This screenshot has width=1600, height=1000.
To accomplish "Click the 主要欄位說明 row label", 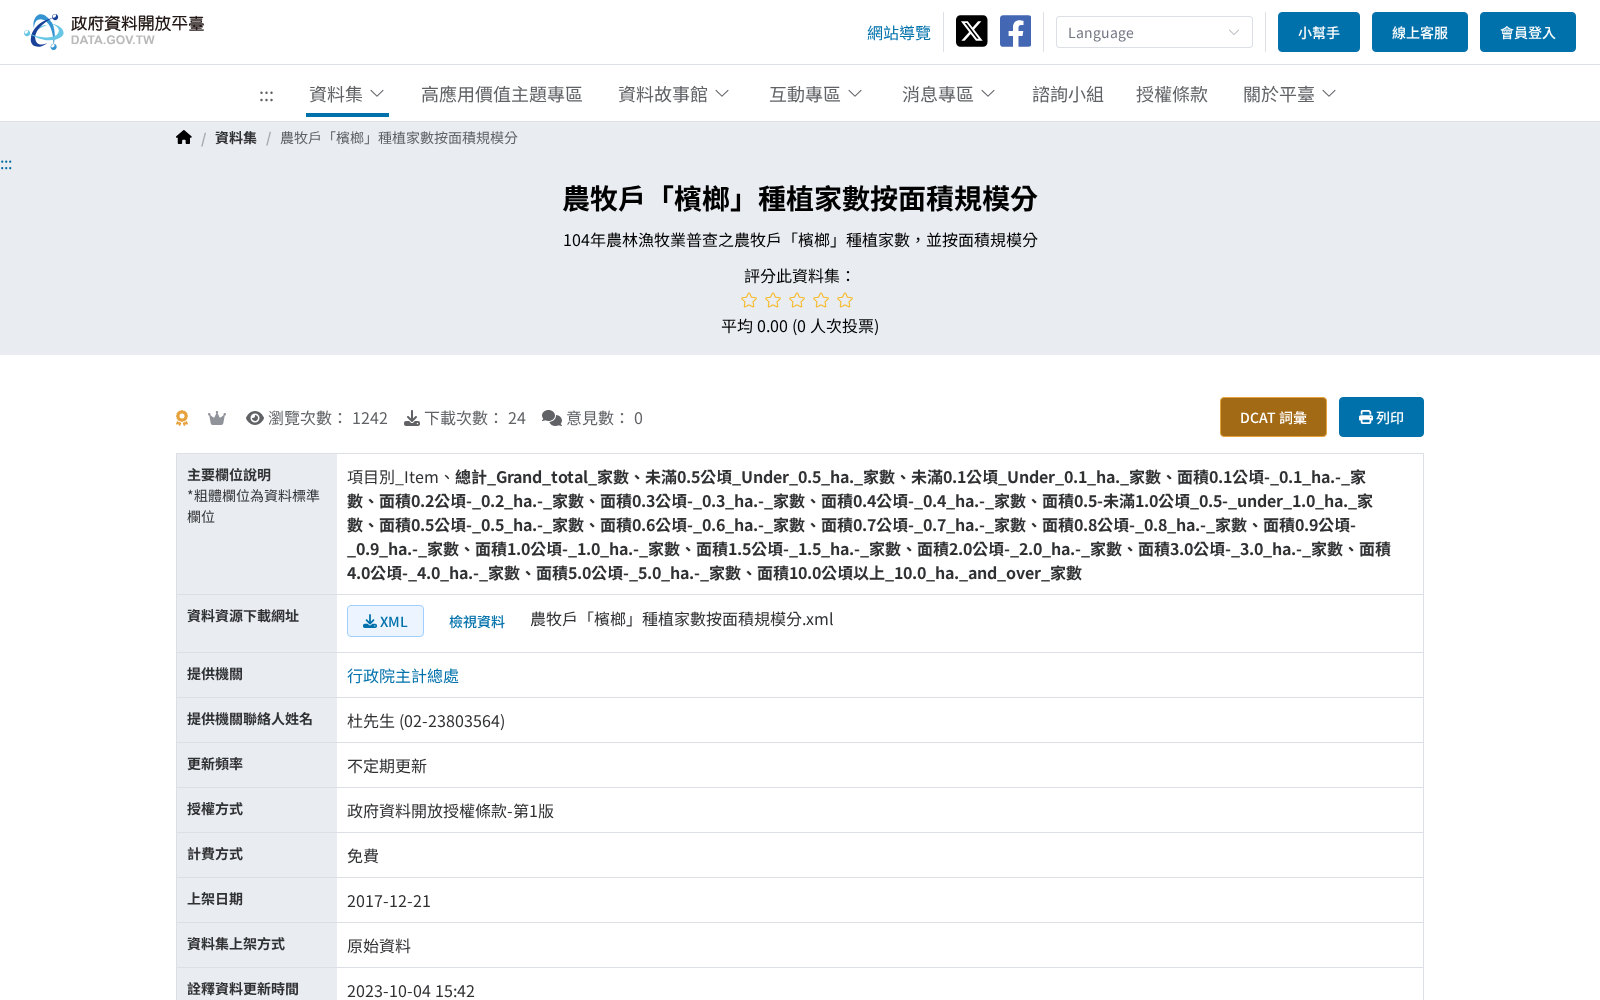I will tap(229, 475).
